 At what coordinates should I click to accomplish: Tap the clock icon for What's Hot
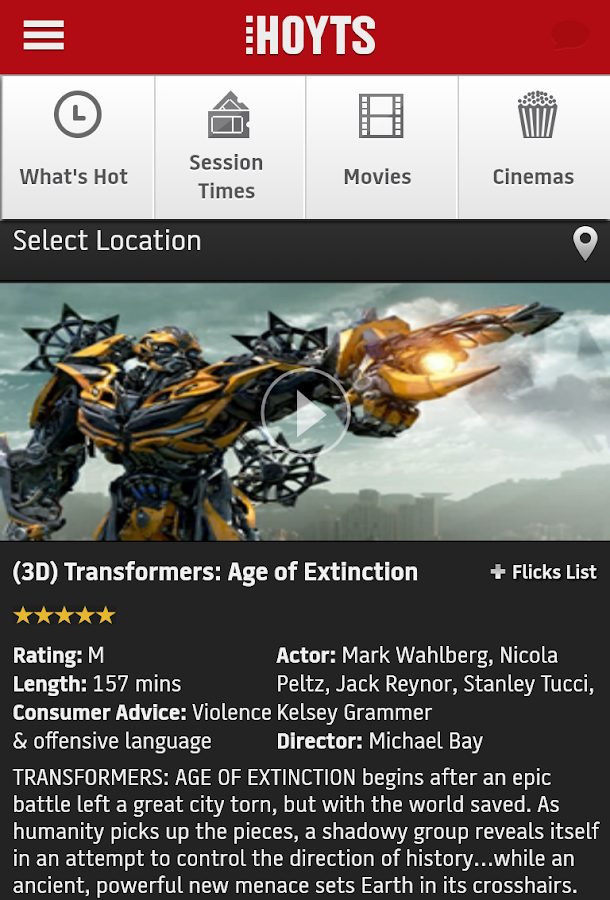(x=77, y=114)
